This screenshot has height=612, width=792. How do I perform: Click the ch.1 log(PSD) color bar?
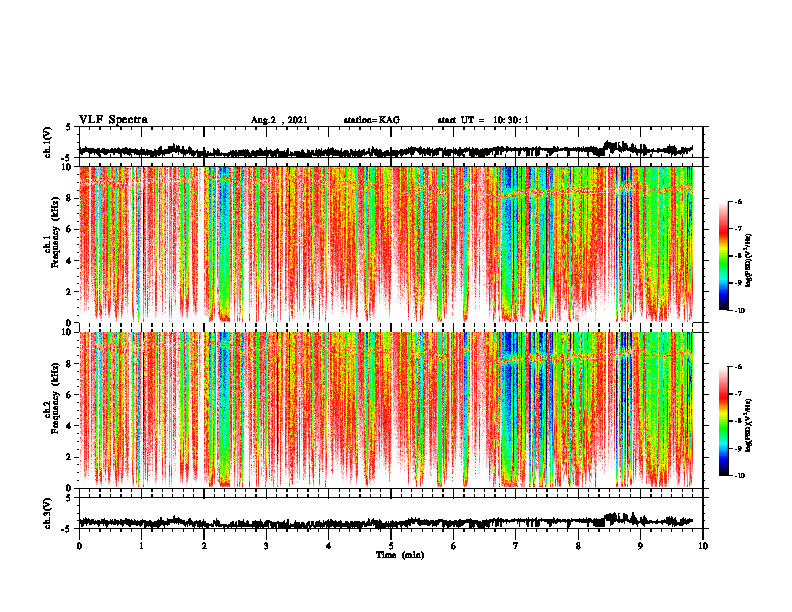(723, 256)
